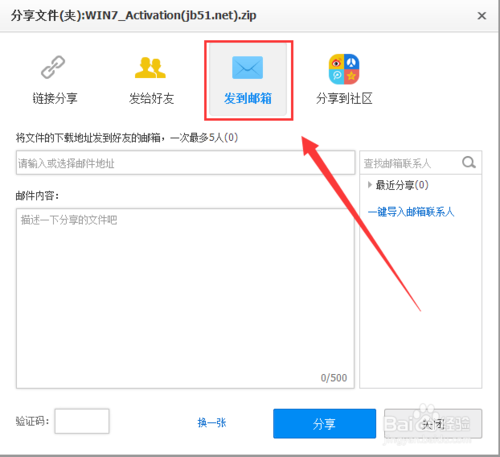Click the 发给好友 tab label
The height and width of the screenshot is (457, 500).
click(152, 98)
